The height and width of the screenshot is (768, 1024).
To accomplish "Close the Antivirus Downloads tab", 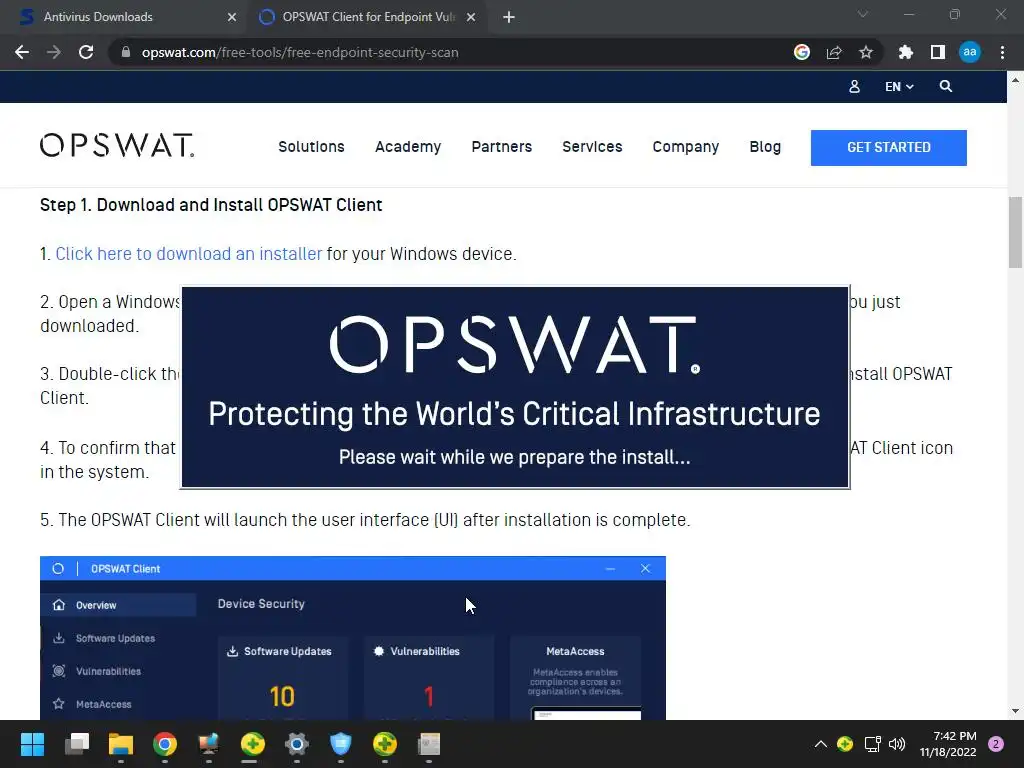I will 232,17.
